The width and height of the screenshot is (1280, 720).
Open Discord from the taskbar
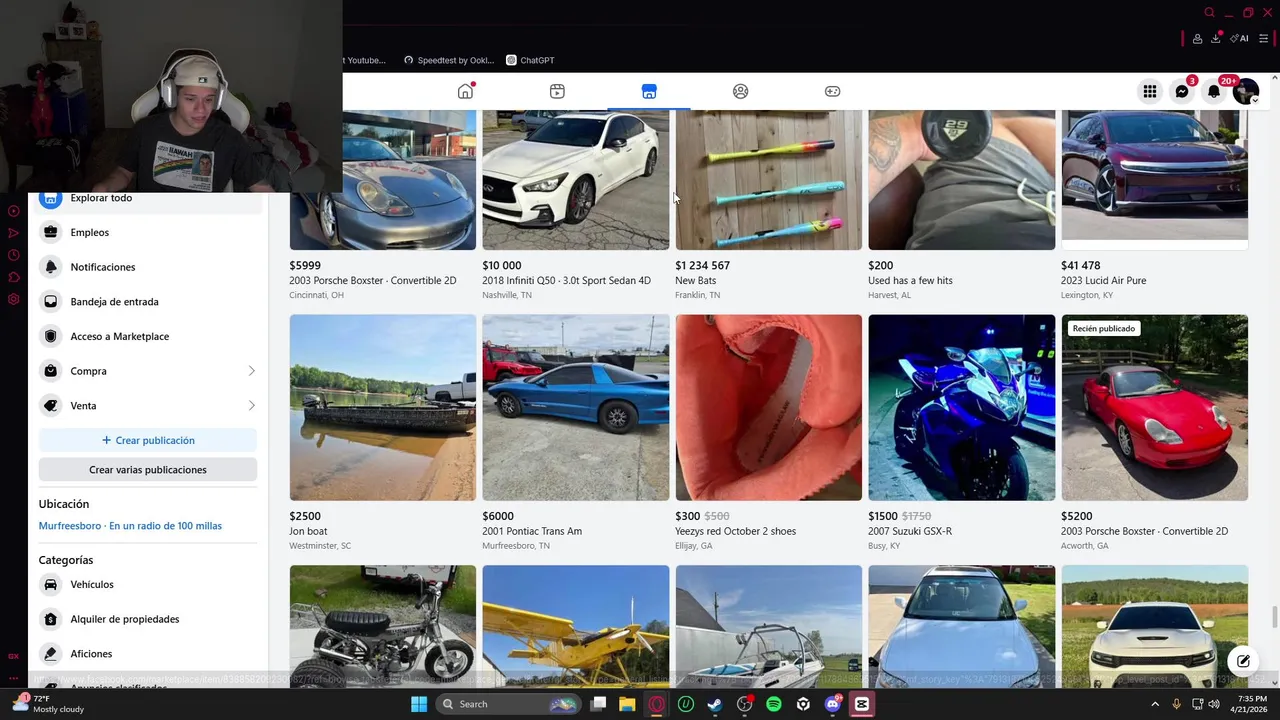point(833,704)
